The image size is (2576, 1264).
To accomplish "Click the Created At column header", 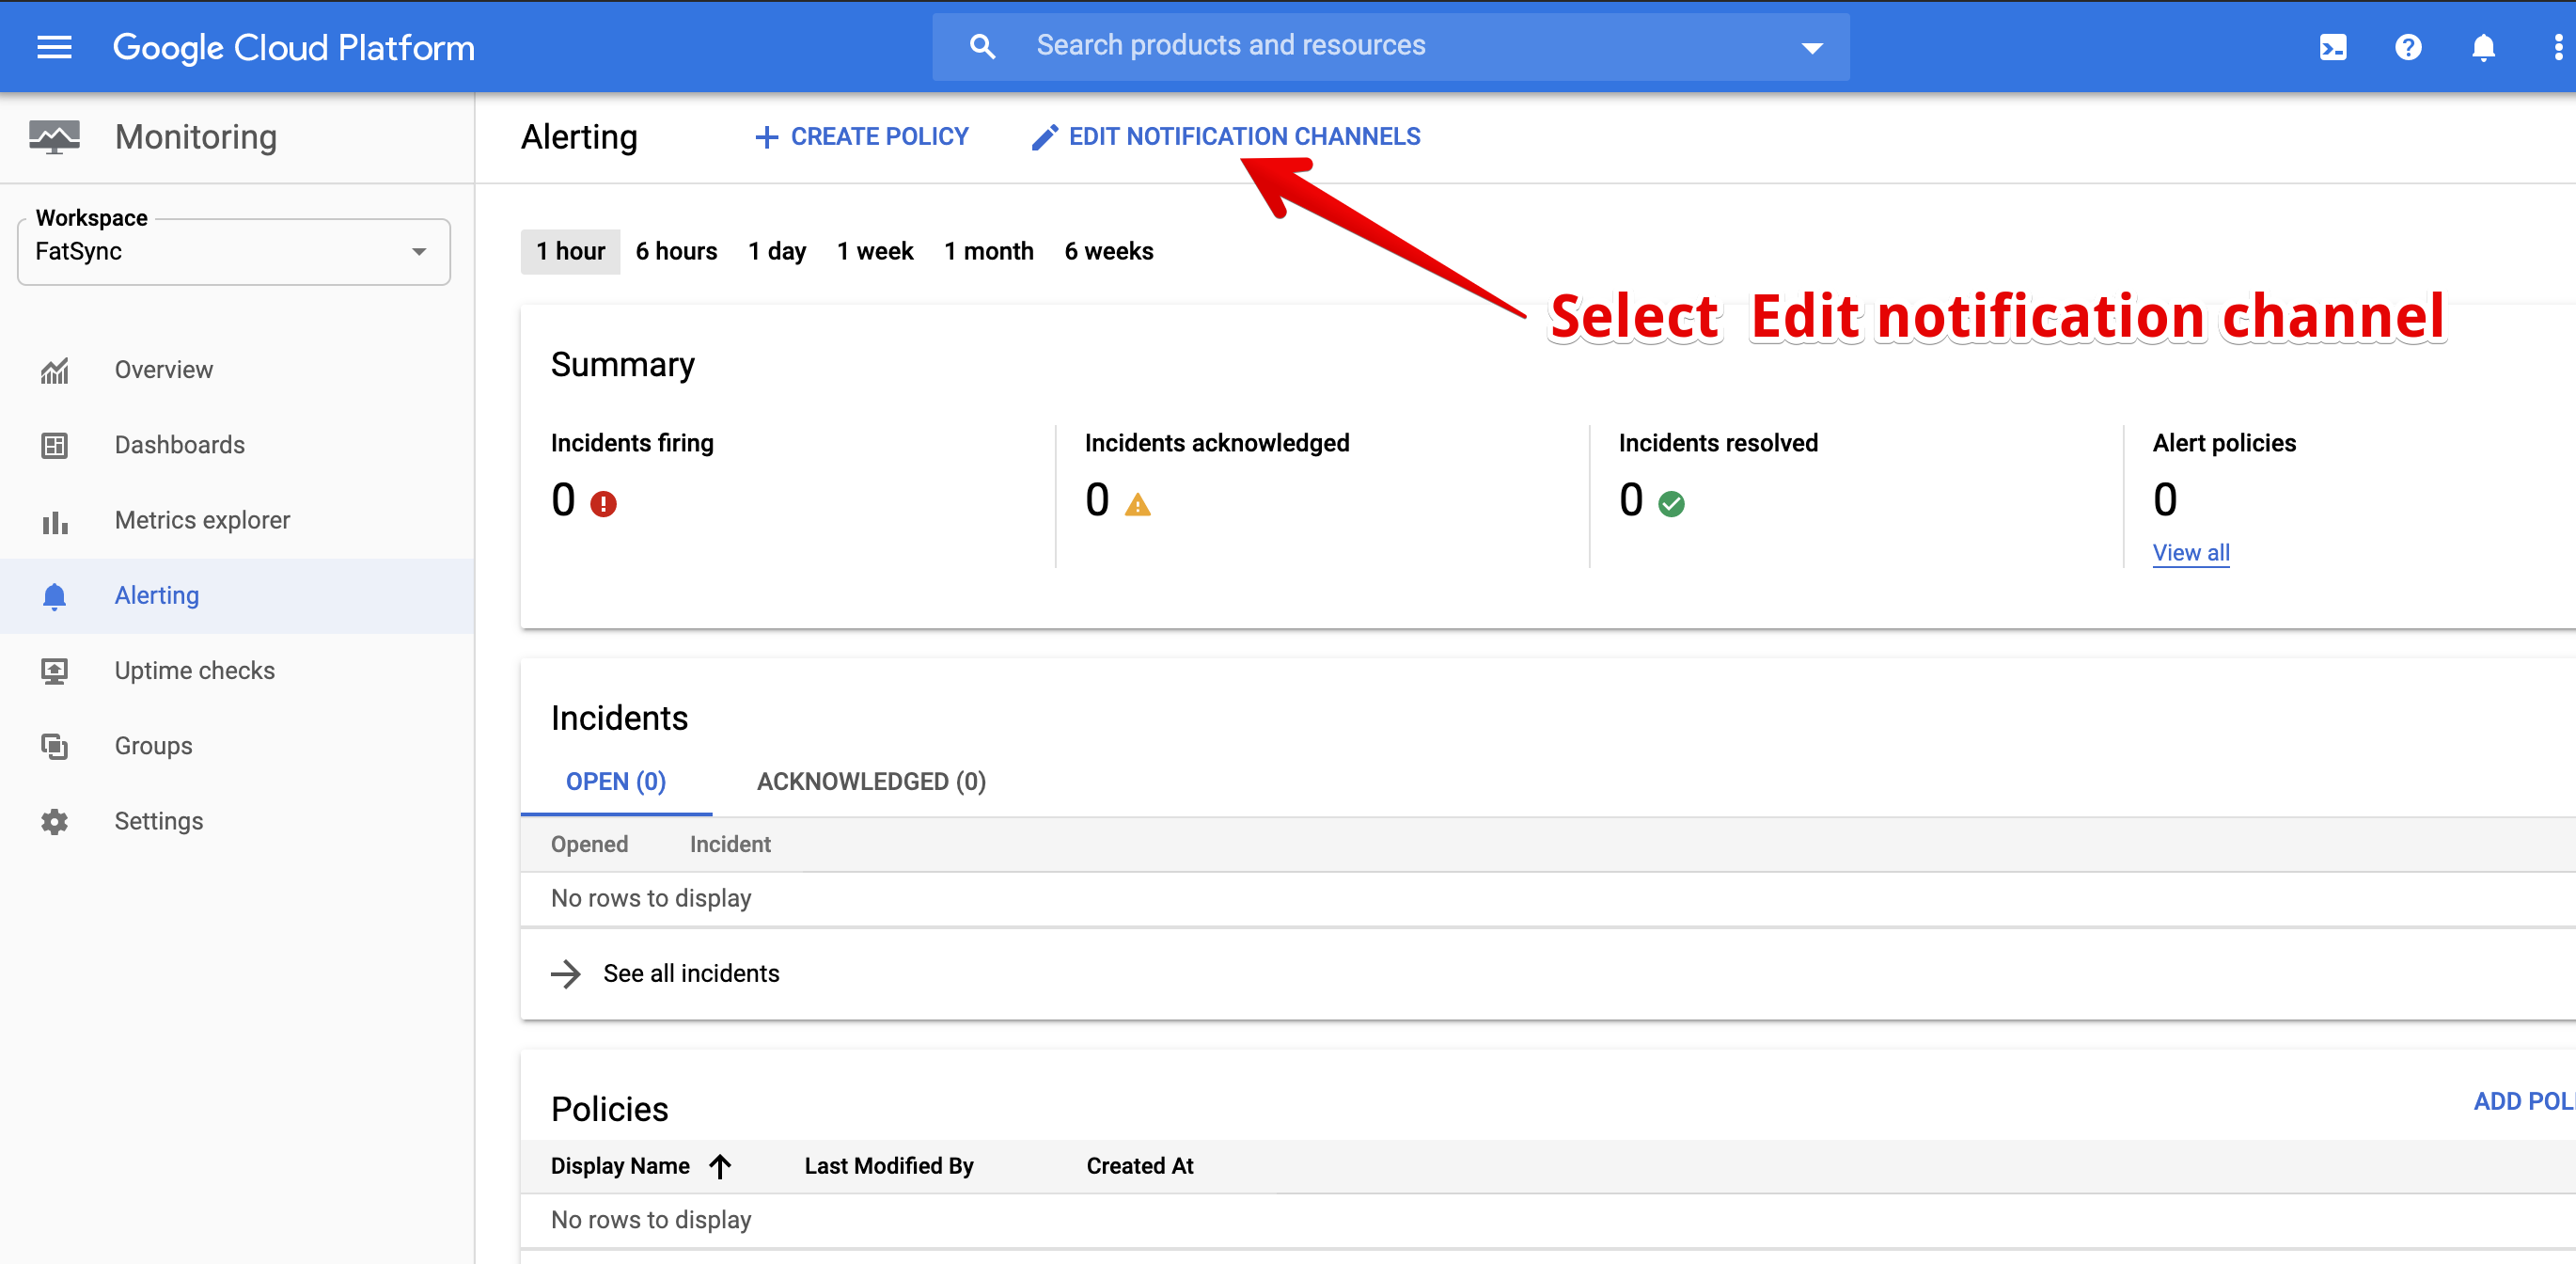I will pyautogui.click(x=1140, y=1166).
